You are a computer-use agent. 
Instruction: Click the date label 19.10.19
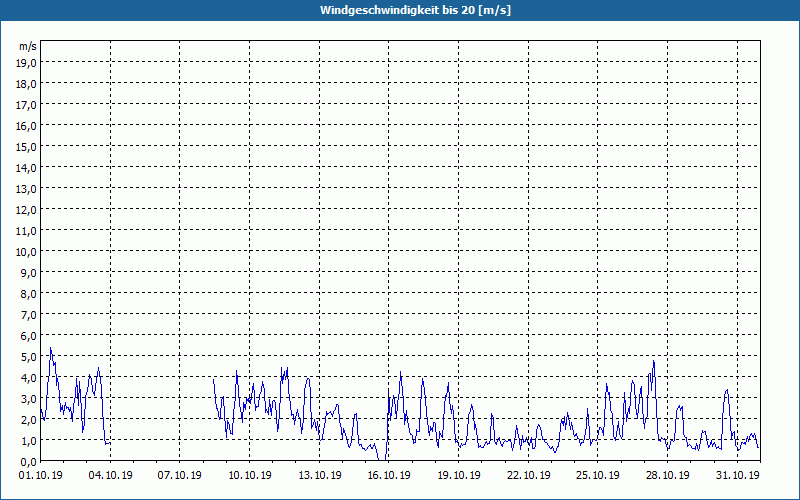pyautogui.click(x=459, y=476)
